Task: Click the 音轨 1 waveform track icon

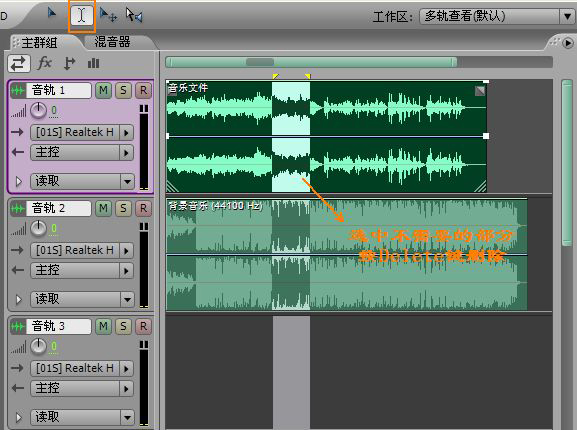Action: (x=18, y=90)
